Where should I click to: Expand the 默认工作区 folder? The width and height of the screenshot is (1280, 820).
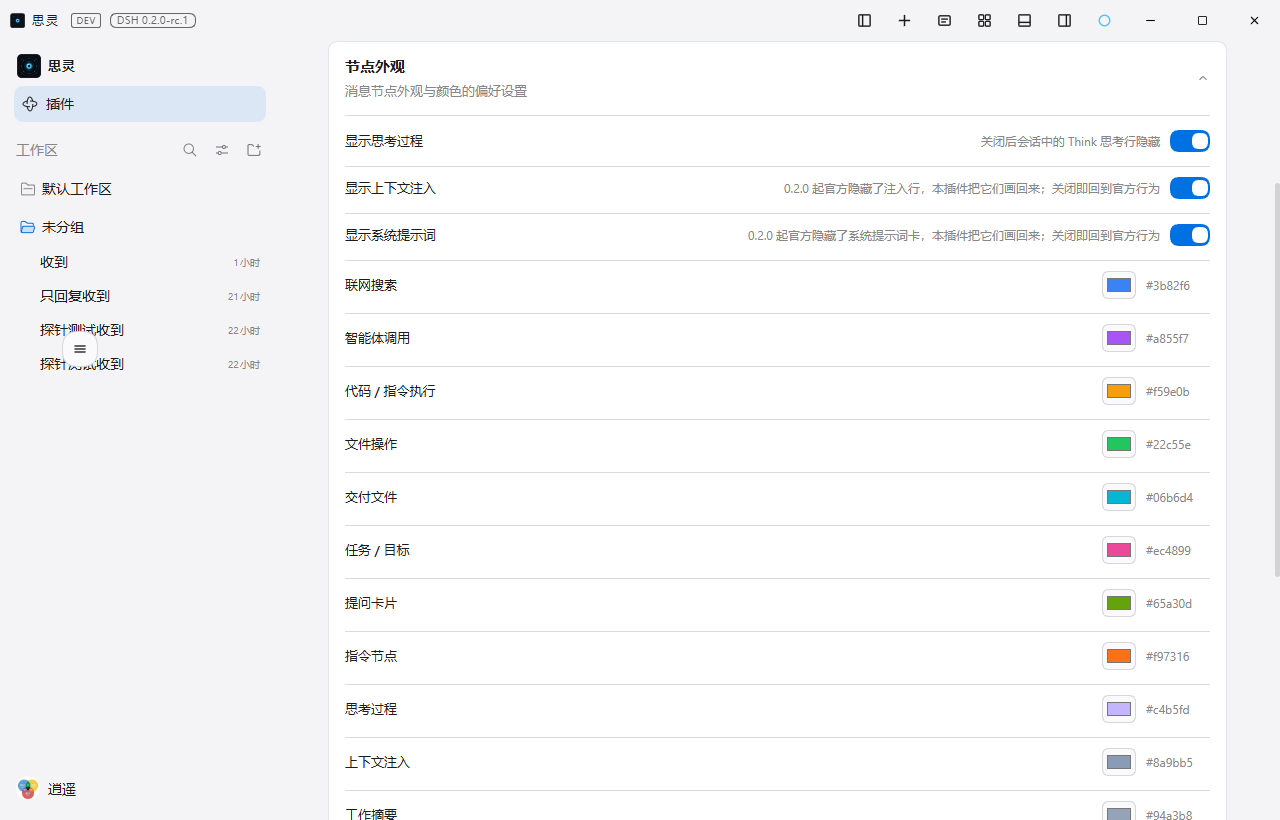coord(140,189)
